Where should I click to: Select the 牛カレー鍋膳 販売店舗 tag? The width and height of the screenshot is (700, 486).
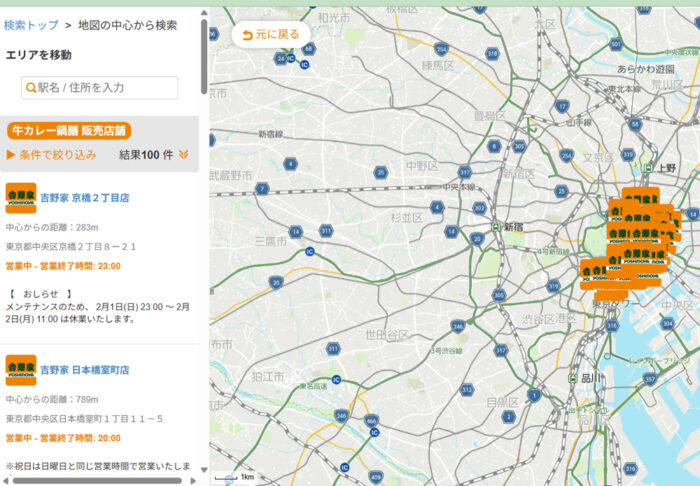tap(70, 131)
